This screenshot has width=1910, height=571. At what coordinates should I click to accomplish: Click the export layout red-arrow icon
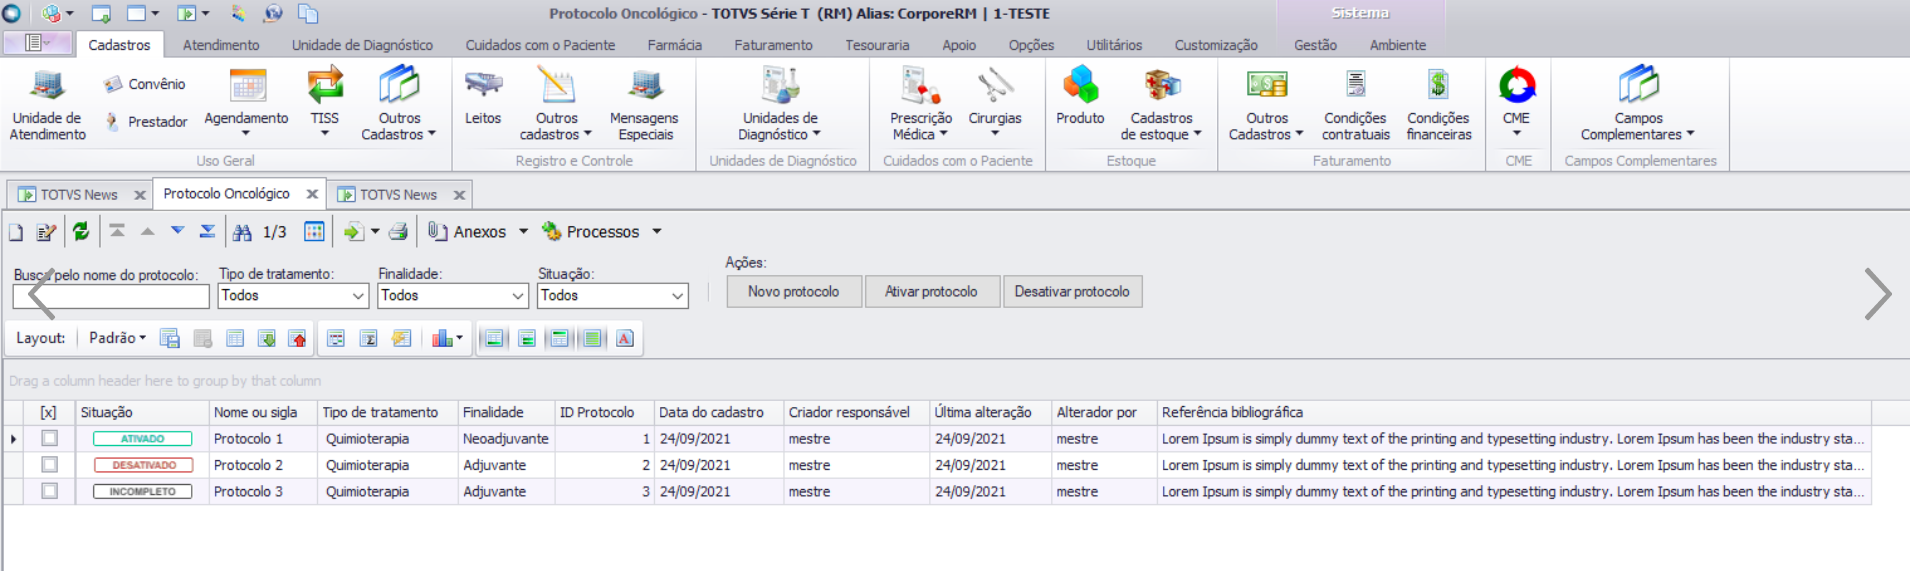tap(298, 339)
